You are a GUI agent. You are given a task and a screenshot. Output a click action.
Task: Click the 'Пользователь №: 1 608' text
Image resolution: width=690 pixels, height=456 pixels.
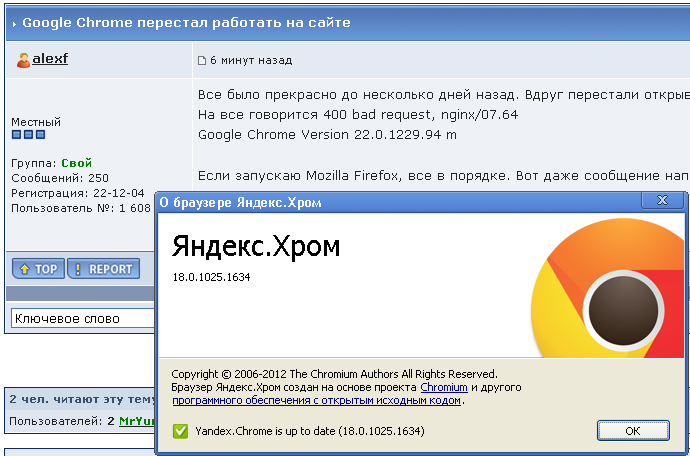click(x=81, y=208)
